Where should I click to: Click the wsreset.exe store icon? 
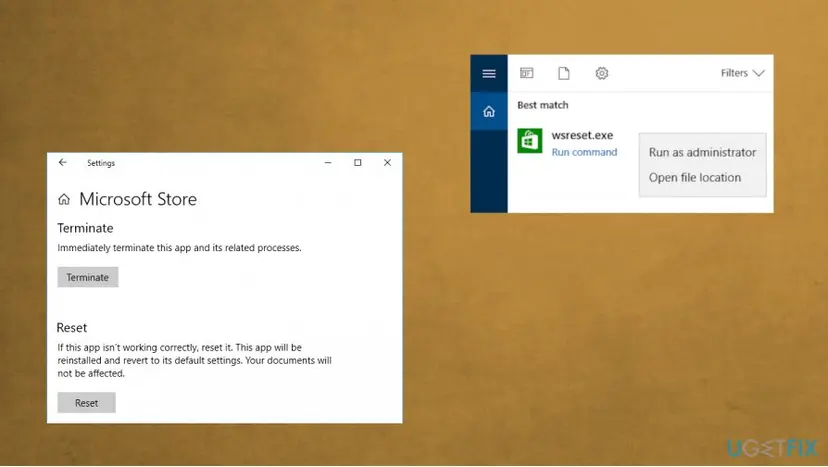pyautogui.click(x=530, y=141)
